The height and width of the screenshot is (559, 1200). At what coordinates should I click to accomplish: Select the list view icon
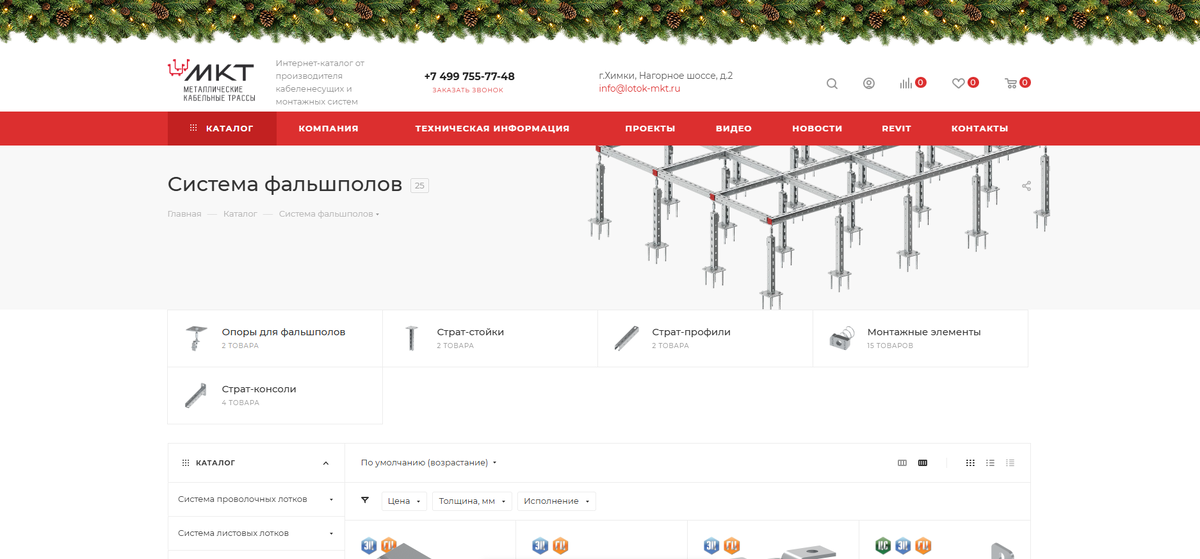coord(990,463)
